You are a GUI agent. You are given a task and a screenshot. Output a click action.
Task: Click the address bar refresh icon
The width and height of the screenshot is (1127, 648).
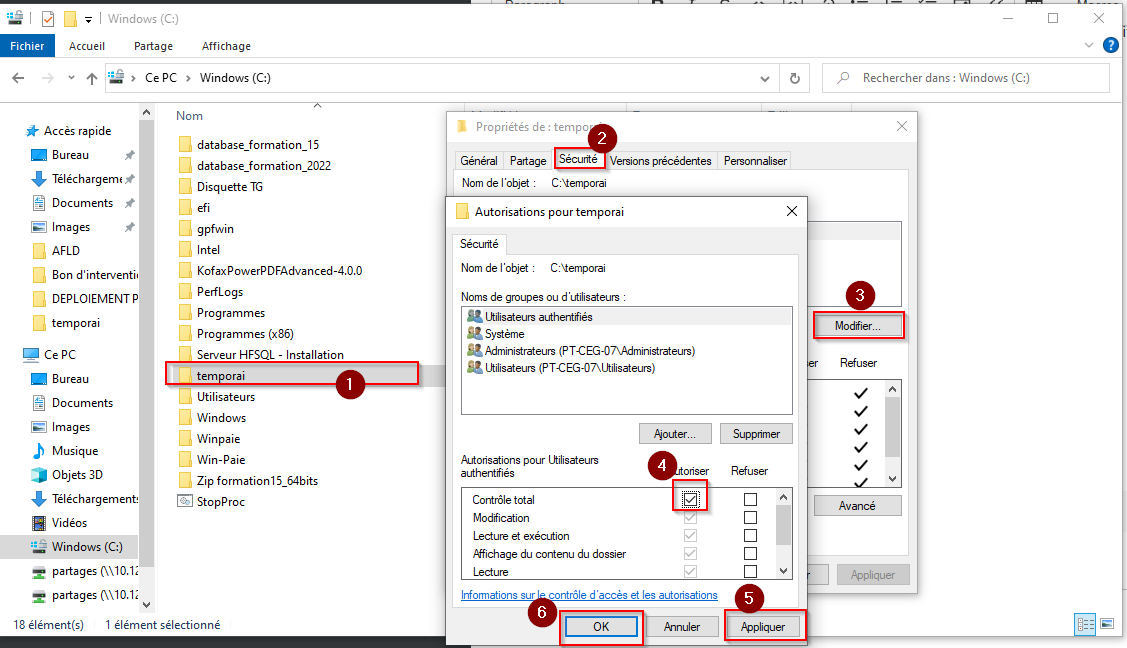click(x=794, y=78)
